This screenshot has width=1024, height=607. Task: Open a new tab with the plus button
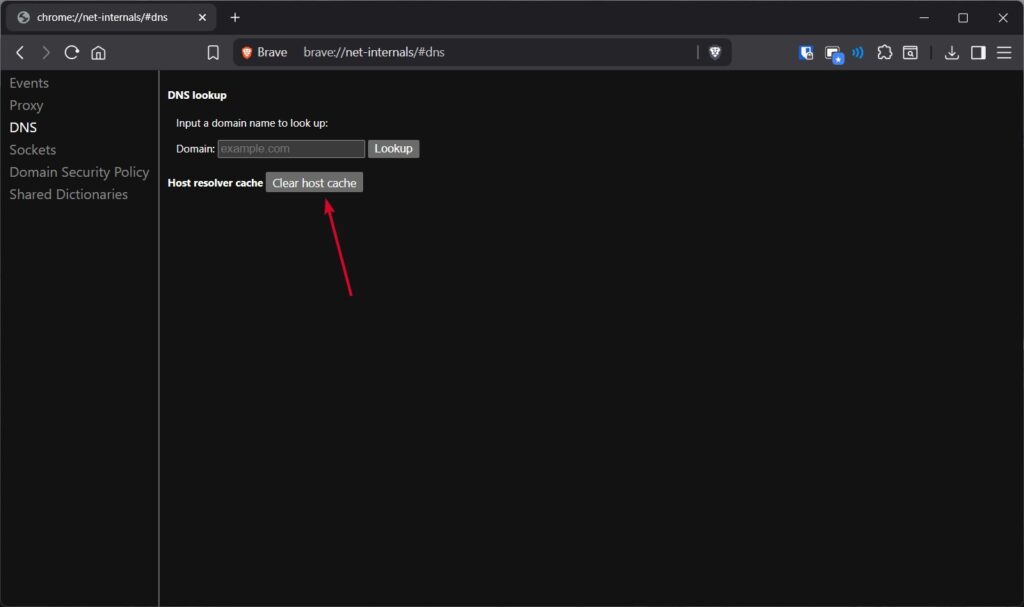[x=235, y=17]
